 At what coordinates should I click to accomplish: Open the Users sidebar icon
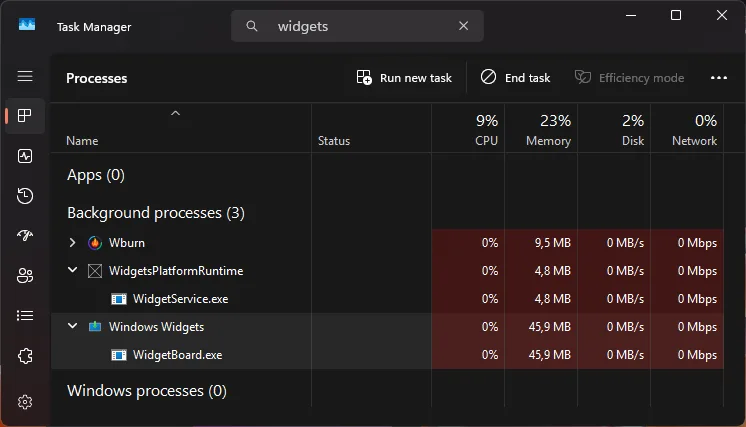[25, 275]
